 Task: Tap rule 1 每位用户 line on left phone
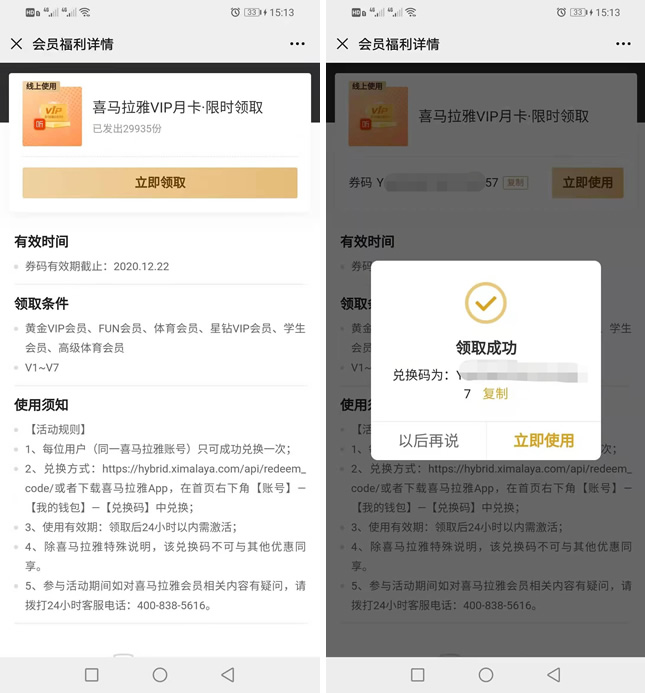(x=158, y=449)
